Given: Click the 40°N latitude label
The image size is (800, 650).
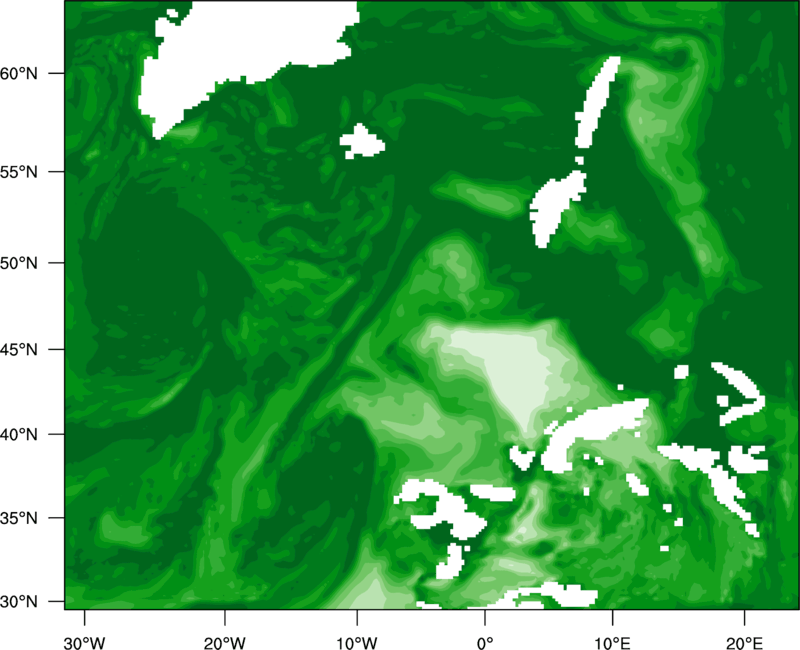Looking at the screenshot, I should click(19, 434).
